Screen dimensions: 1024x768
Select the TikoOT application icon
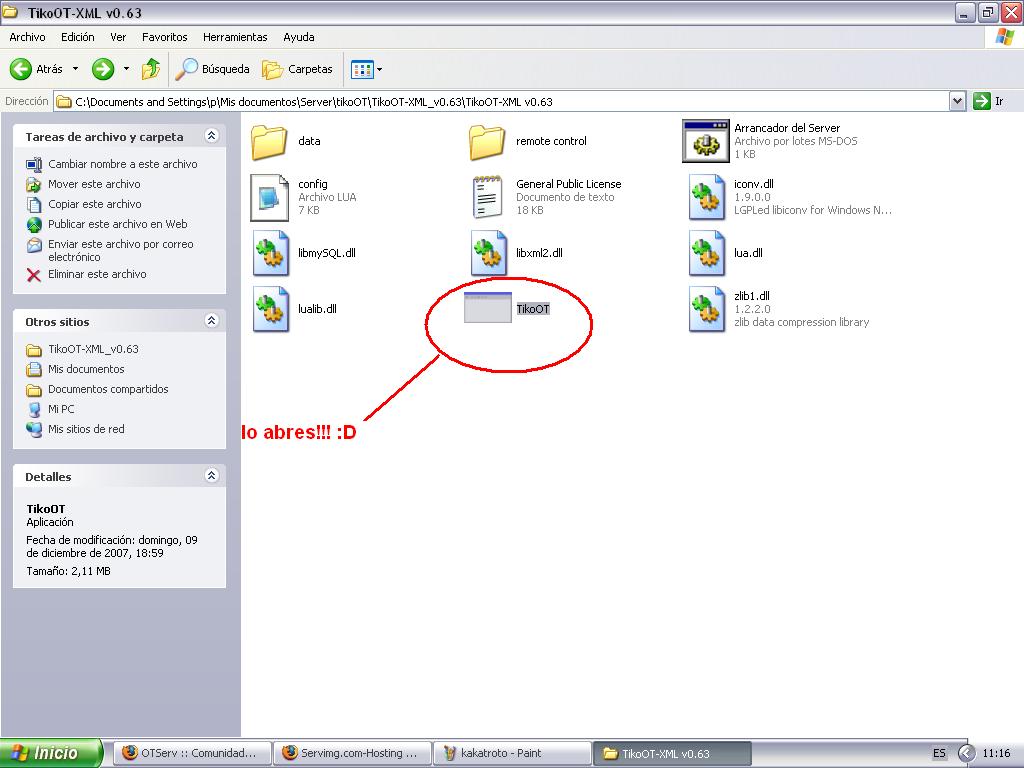(488, 308)
